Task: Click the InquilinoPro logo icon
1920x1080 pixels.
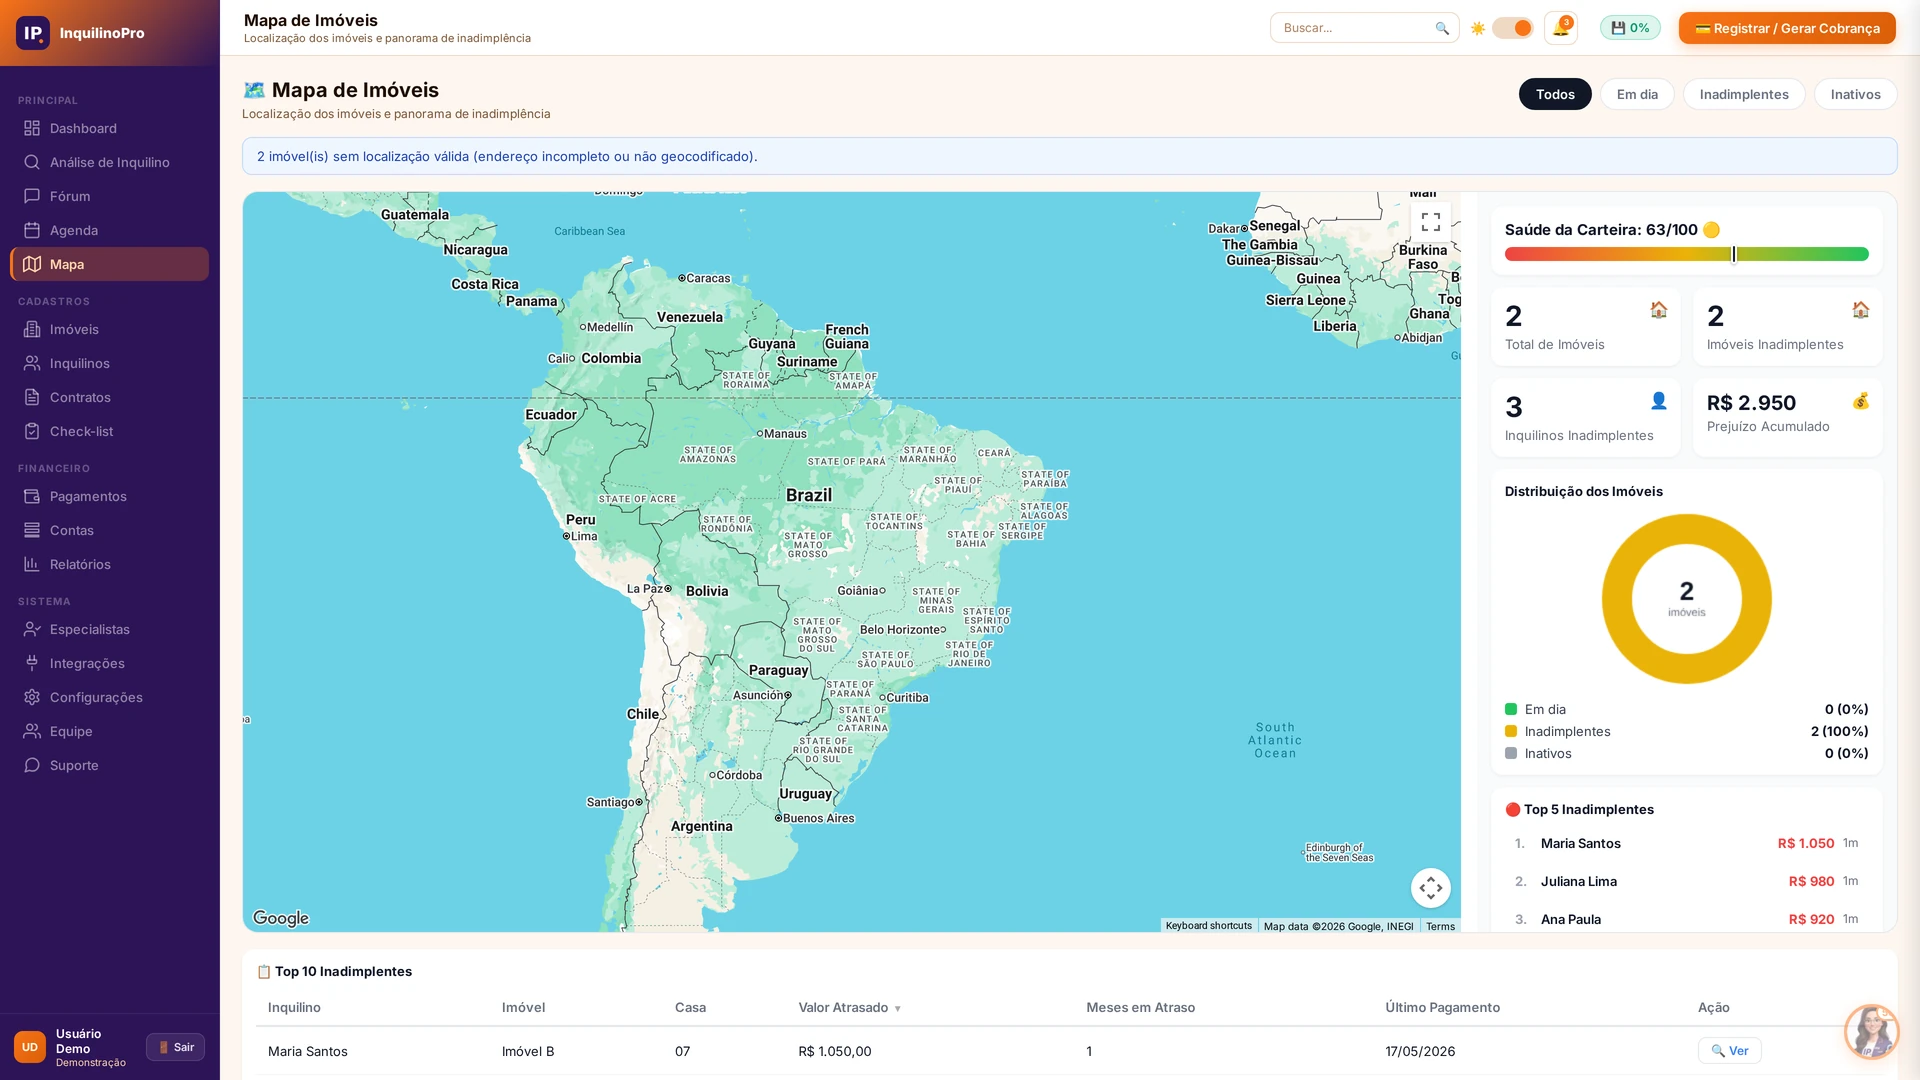Action: click(x=32, y=33)
